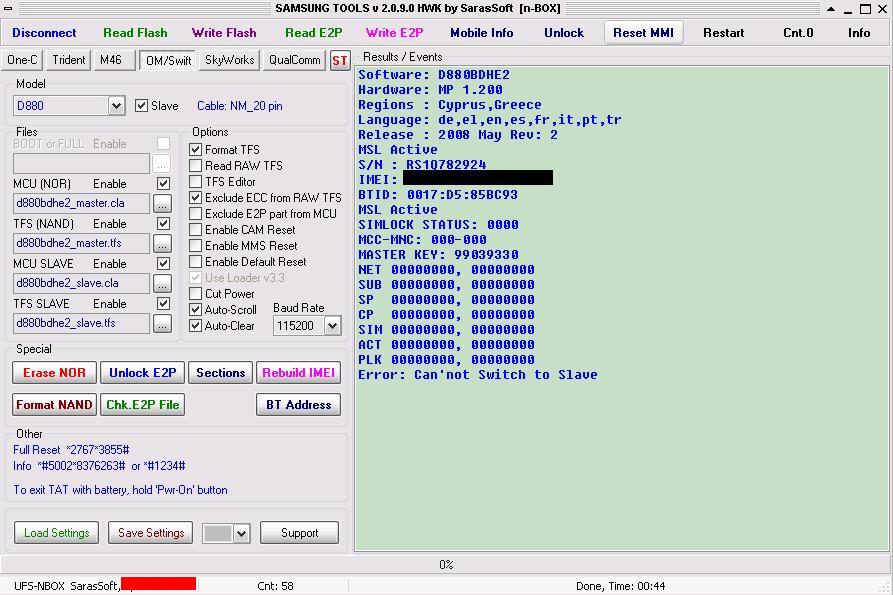Browse for the TFS (NAND) file
Screen dimensions: 893x595
[162, 243]
